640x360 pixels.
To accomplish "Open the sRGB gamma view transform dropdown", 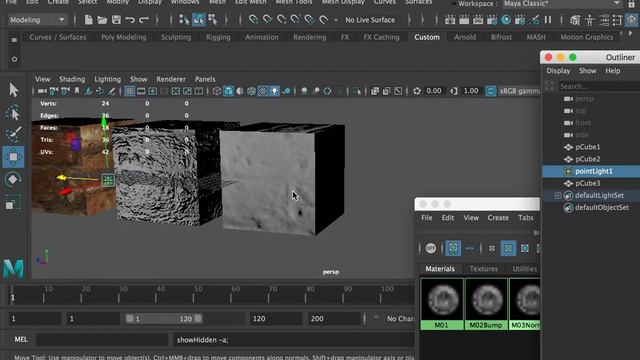I will coord(519,91).
